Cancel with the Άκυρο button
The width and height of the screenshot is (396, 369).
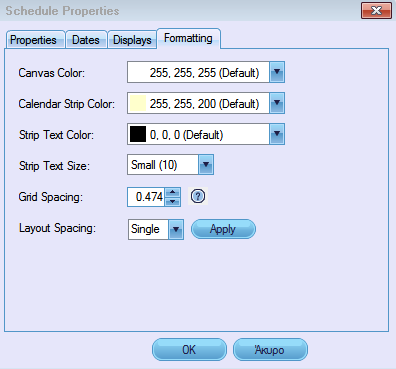click(270, 350)
